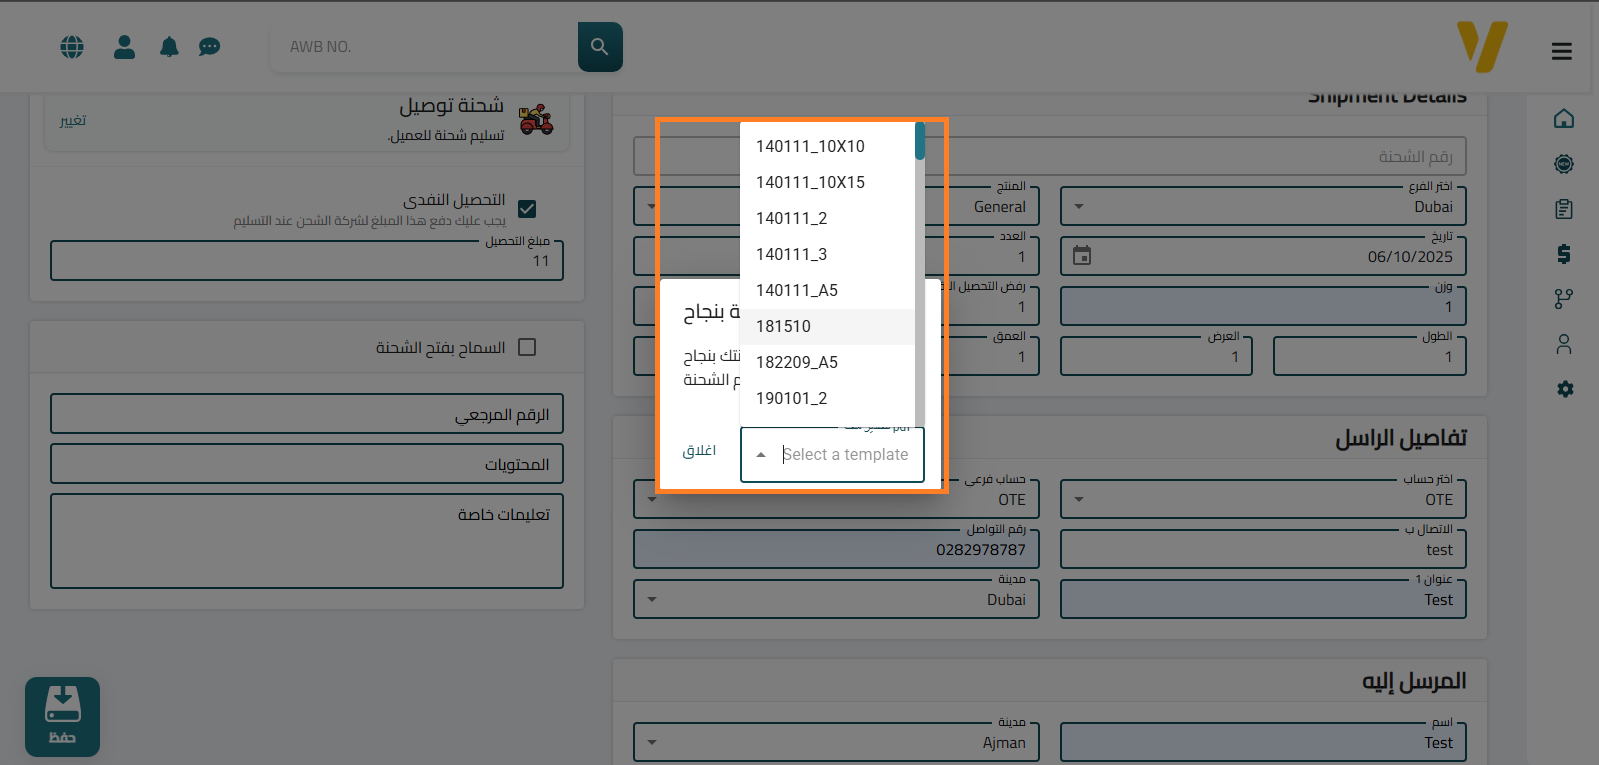Click the recipient name field Test
Screen dimensions: 1599x765
point(1263,742)
